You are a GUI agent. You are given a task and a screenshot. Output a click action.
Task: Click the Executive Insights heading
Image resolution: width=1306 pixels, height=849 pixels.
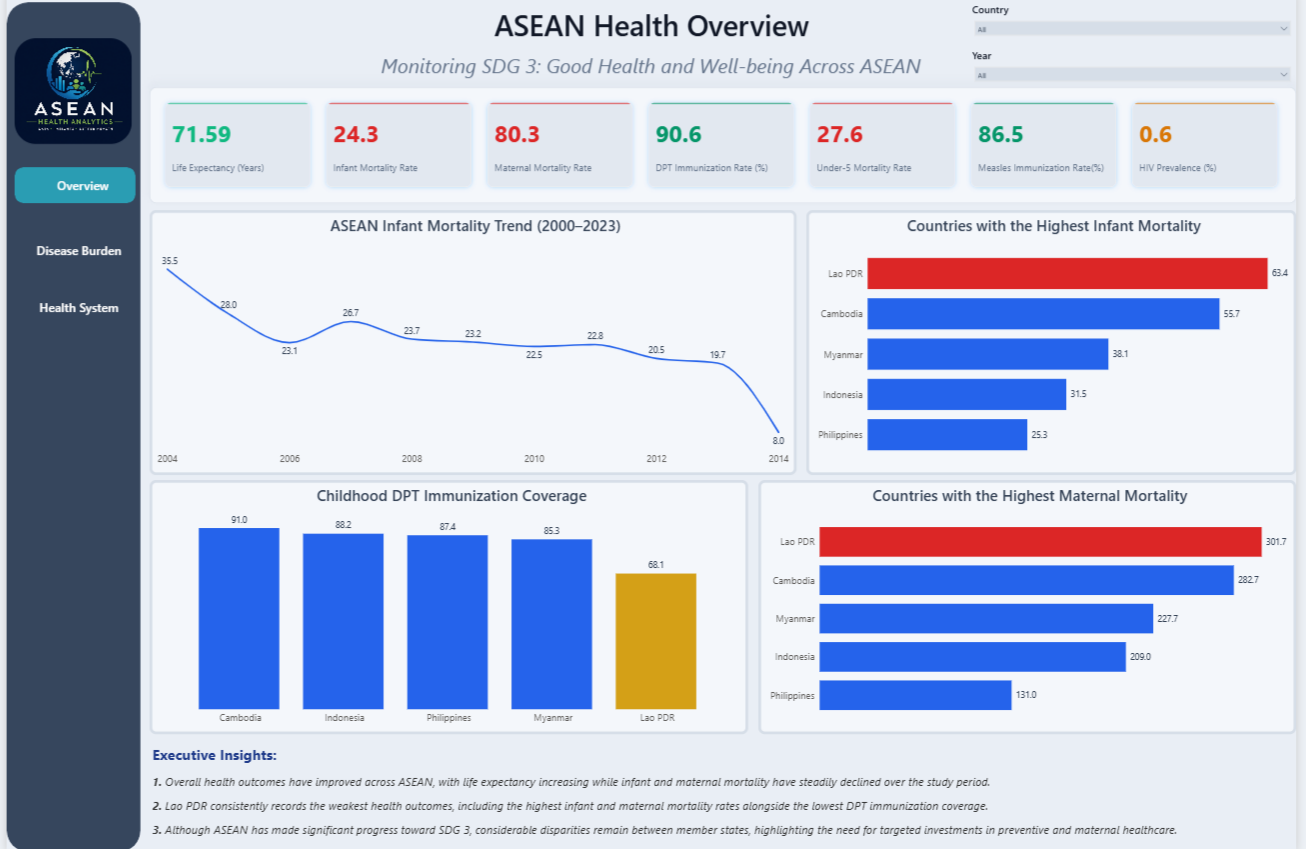click(215, 756)
